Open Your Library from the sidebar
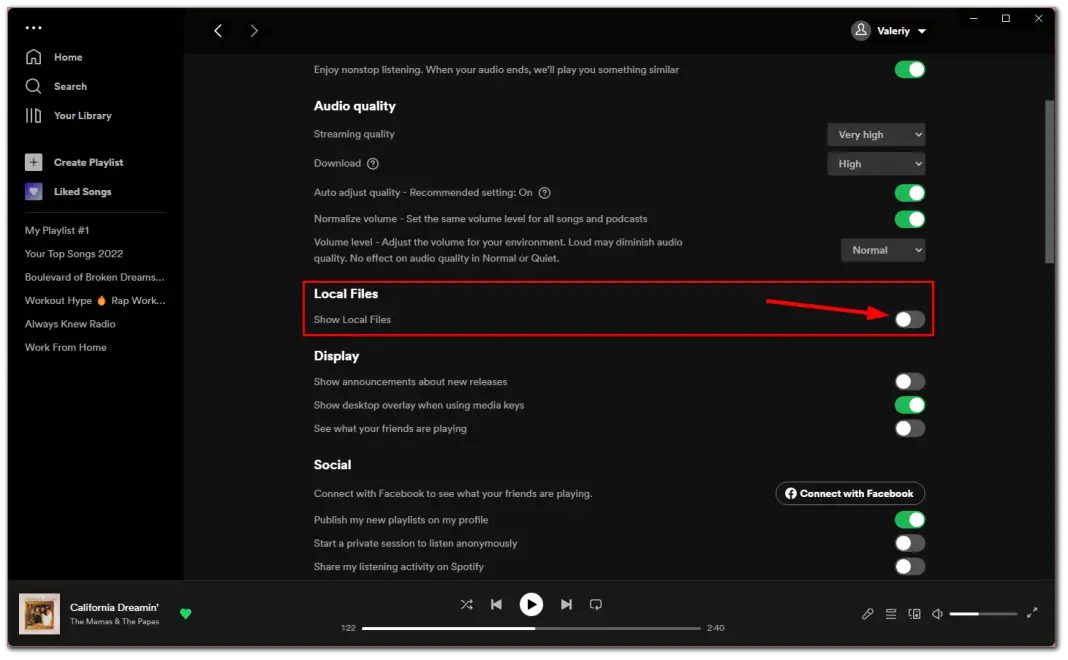Viewport: 1068px width, 660px height. tap(80, 115)
